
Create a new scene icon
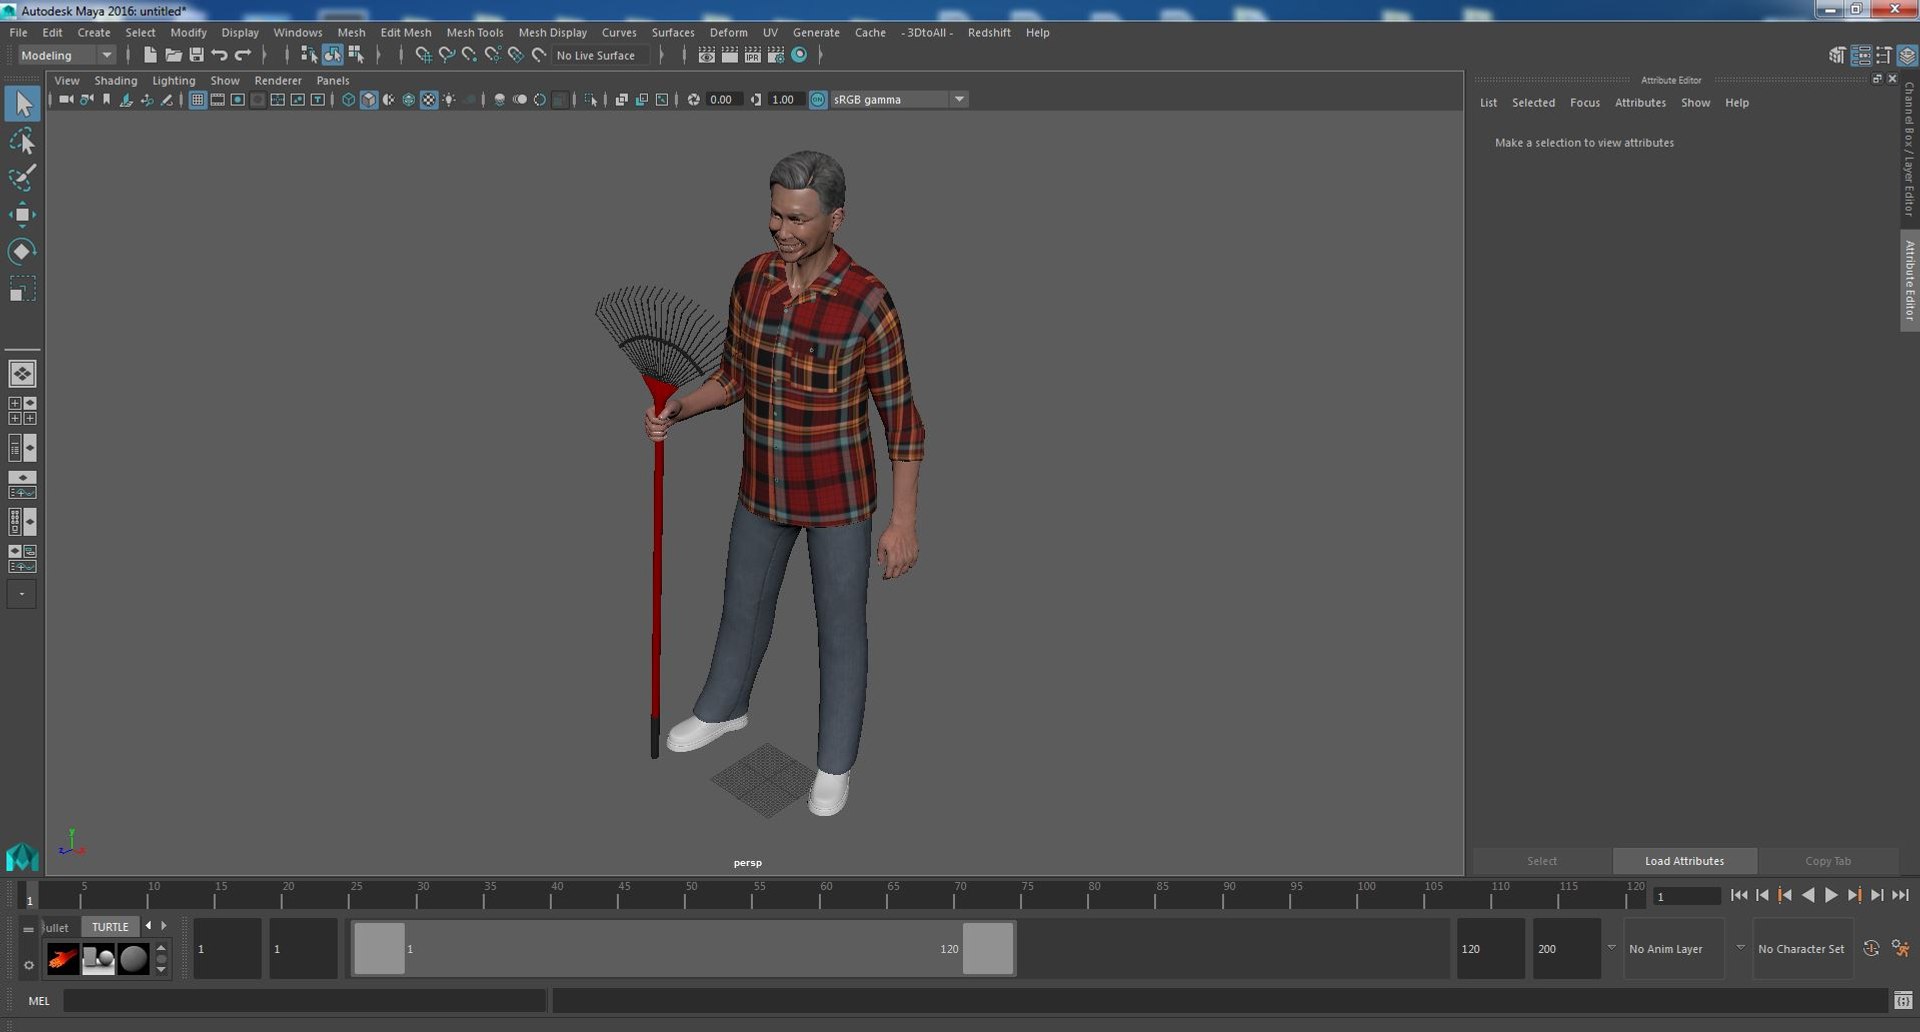pos(150,55)
